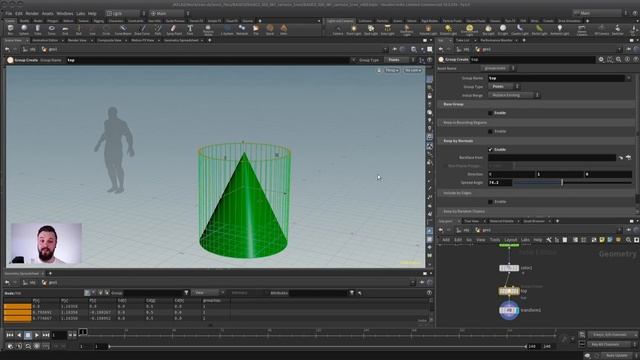
Task: Open Group Type dropdown in parameter pane
Action: (x=504, y=87)
